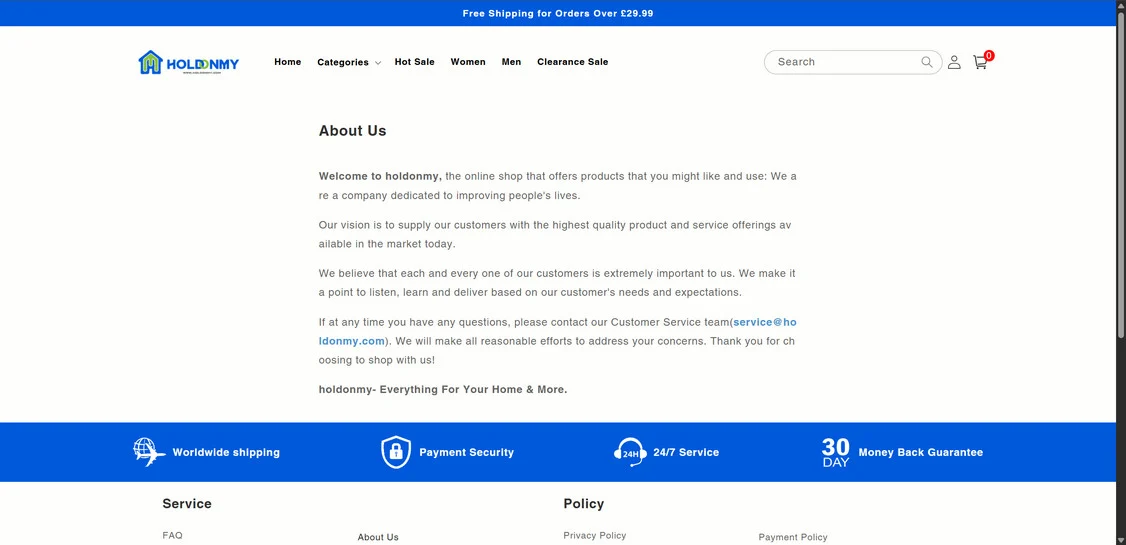Image resolution: width=1126 pixels, height=545 pixels.
Task: Click the worldwide shipping airplane globe icon
Action: (x=149, y=452)
